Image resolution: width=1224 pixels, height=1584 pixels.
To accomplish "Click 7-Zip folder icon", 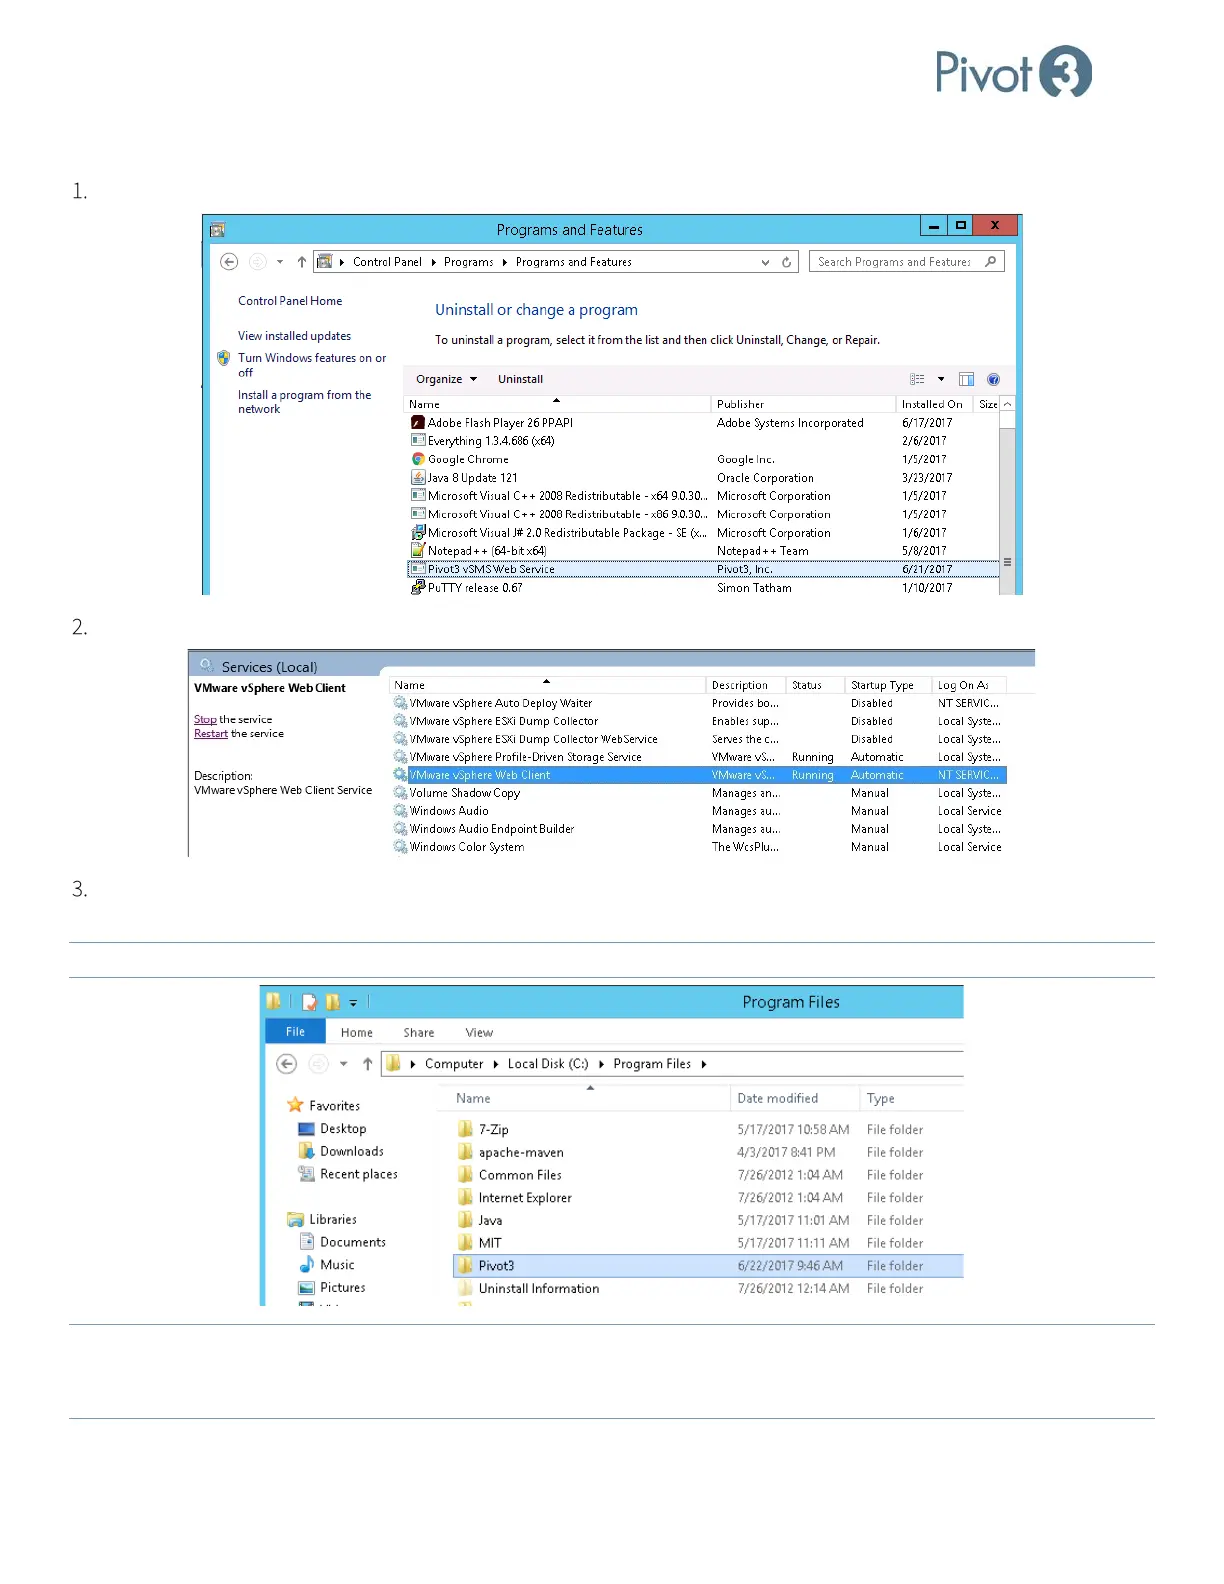I will pos(465,1129).
